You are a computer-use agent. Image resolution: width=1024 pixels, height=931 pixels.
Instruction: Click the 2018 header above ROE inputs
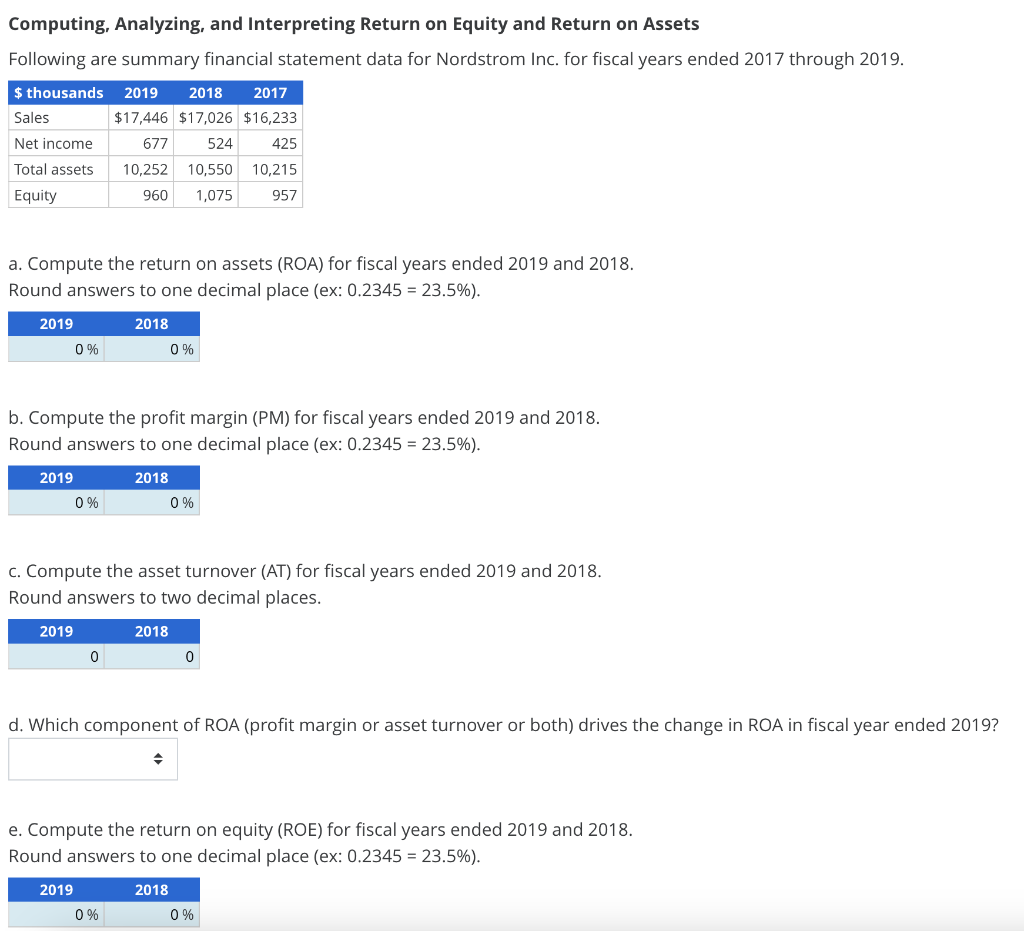pos(151,889)
